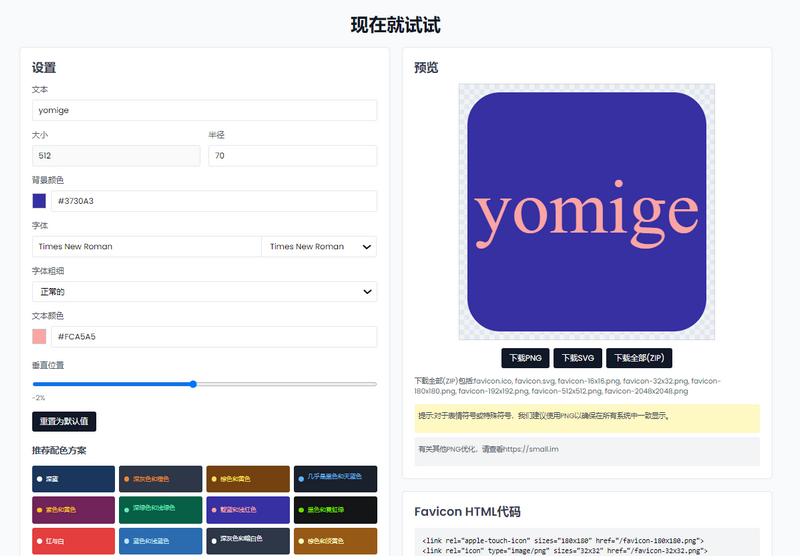Expand the Times New Roman font dropdown
This screenshot has height=556, width=800.
pyautogui.click(x=318, y=246)
